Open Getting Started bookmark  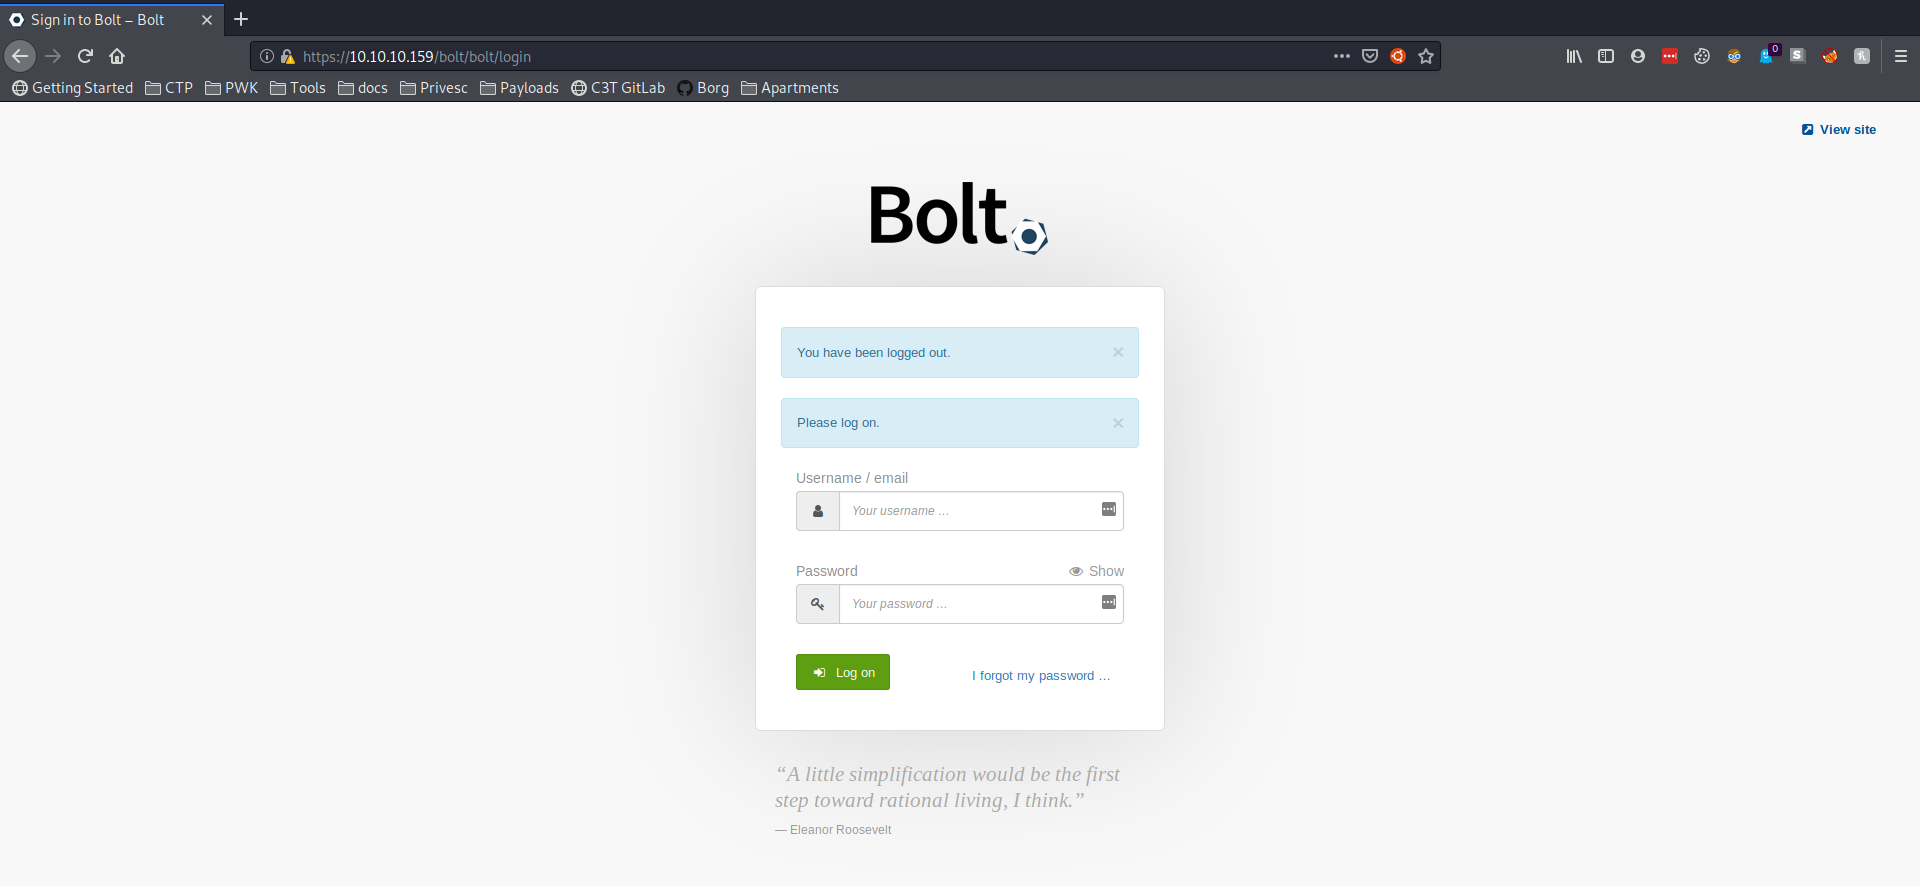coord(73,88)
